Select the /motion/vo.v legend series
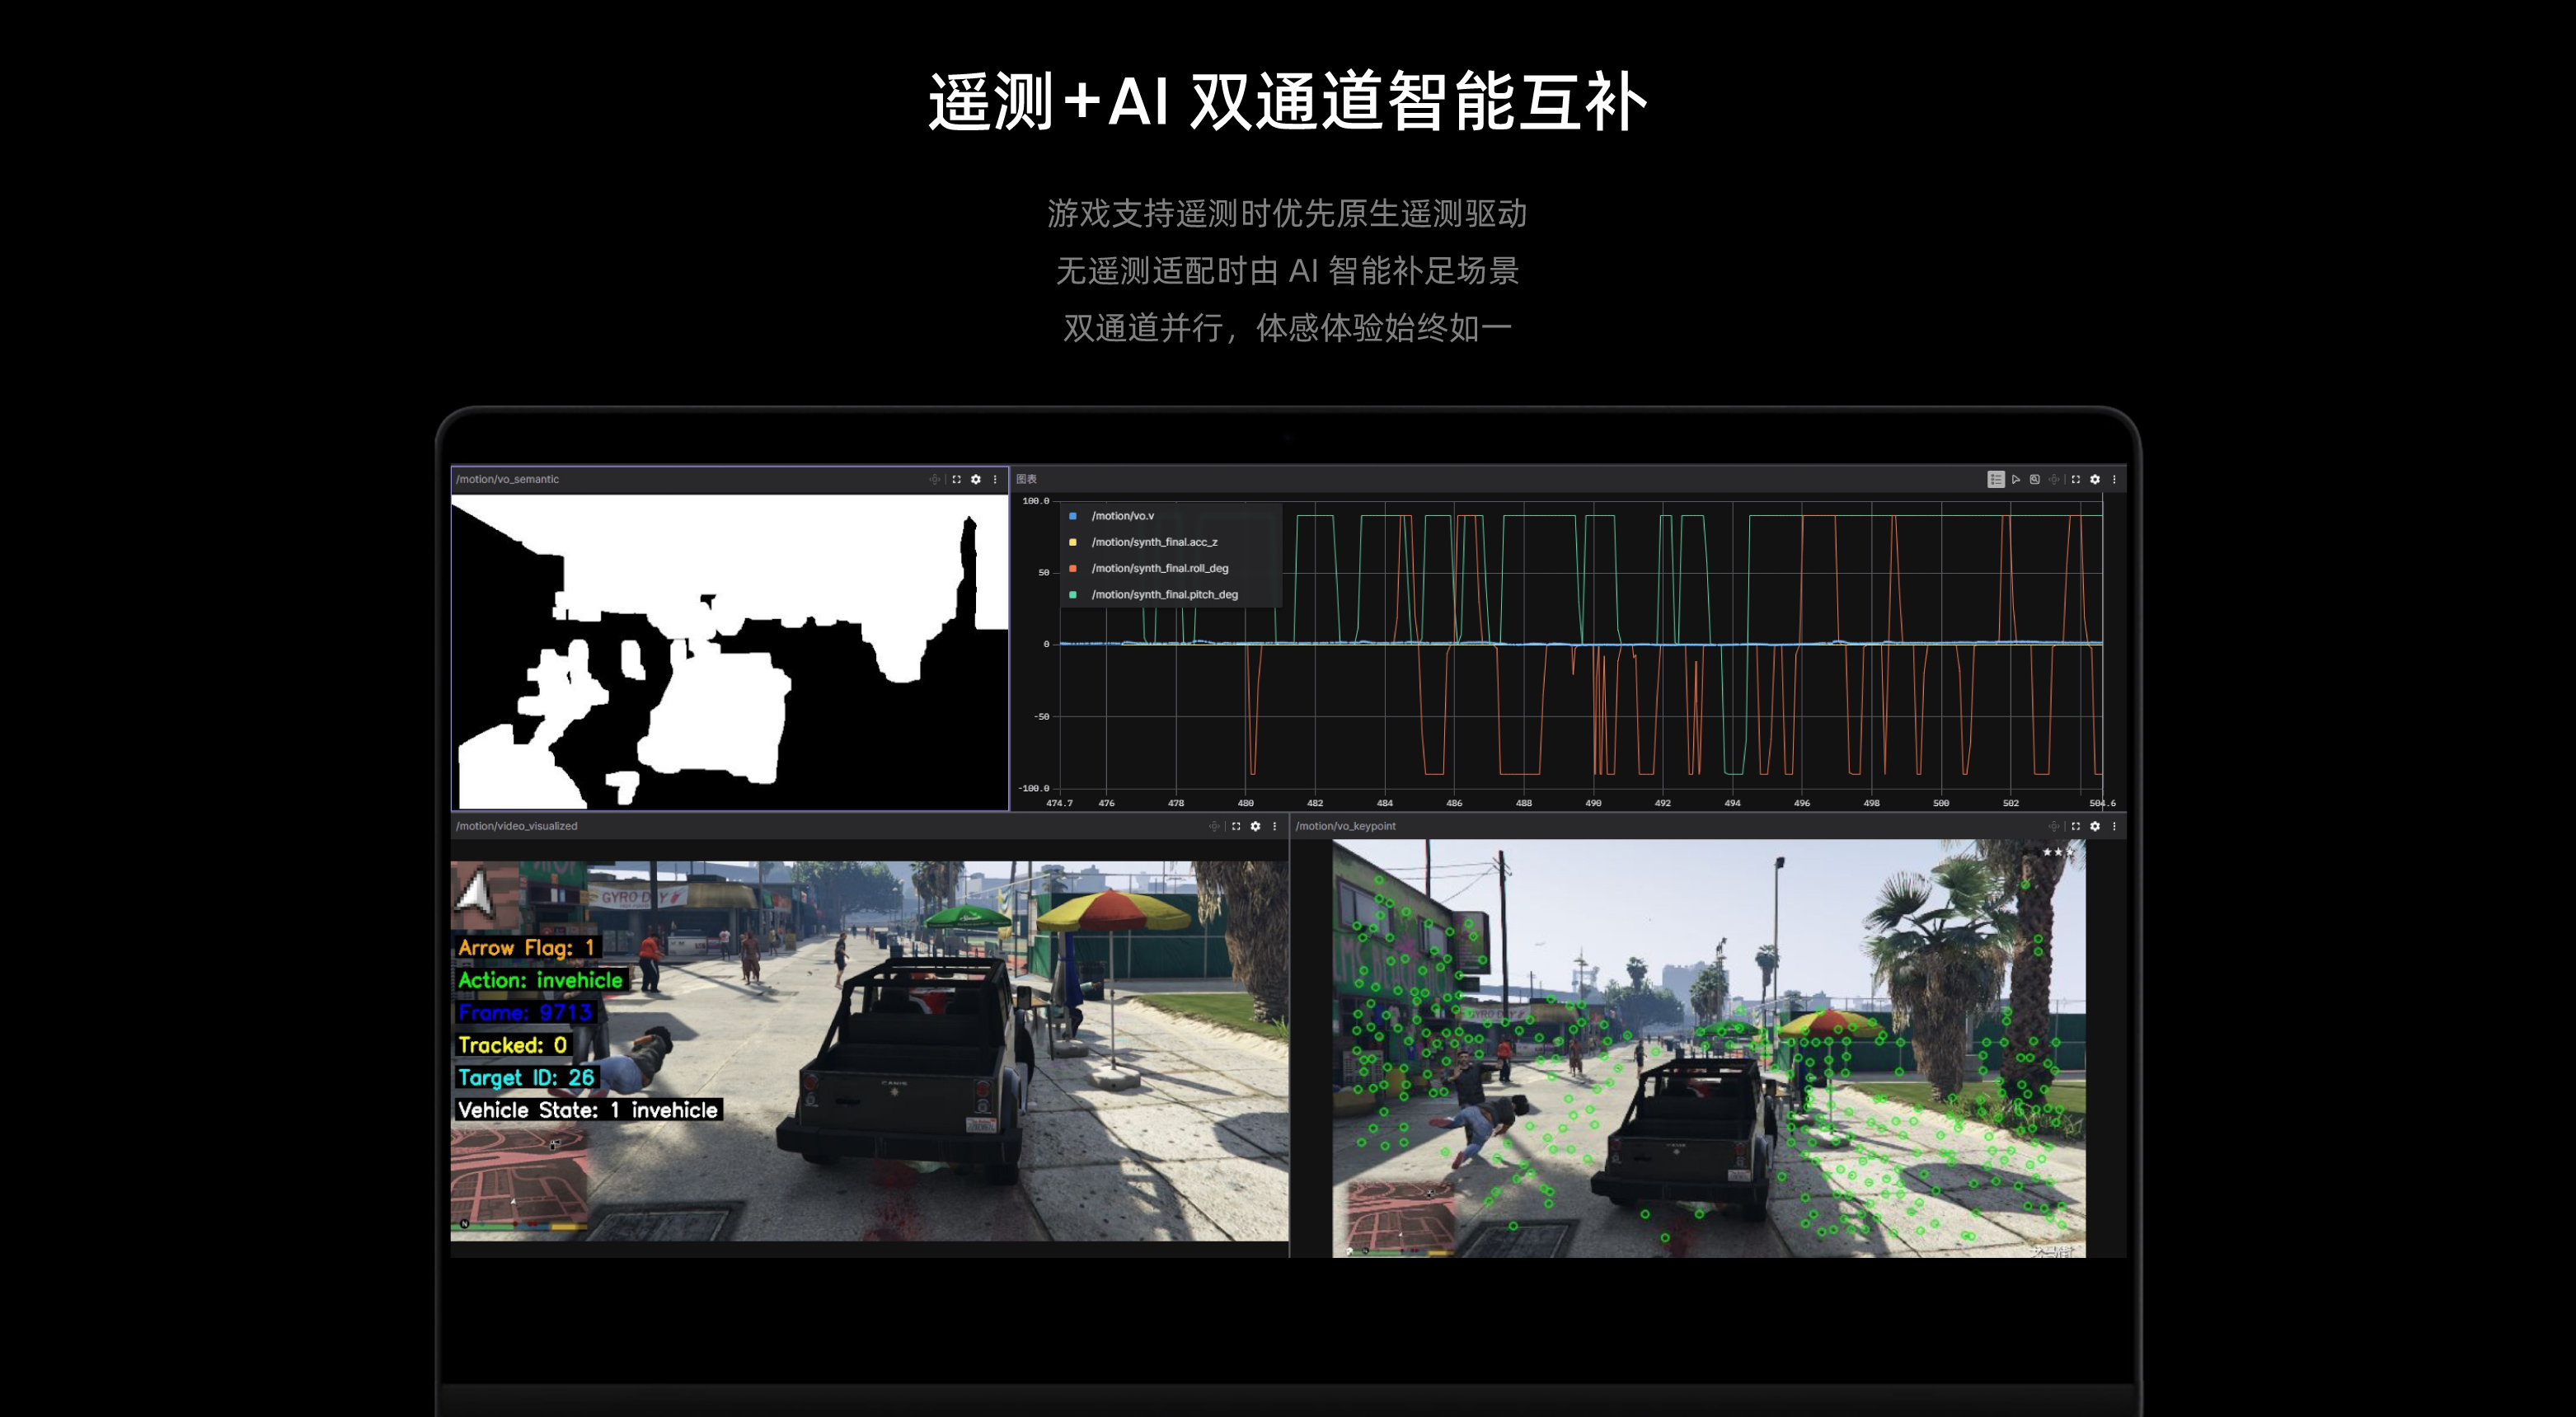 (x=1122, y=516)
